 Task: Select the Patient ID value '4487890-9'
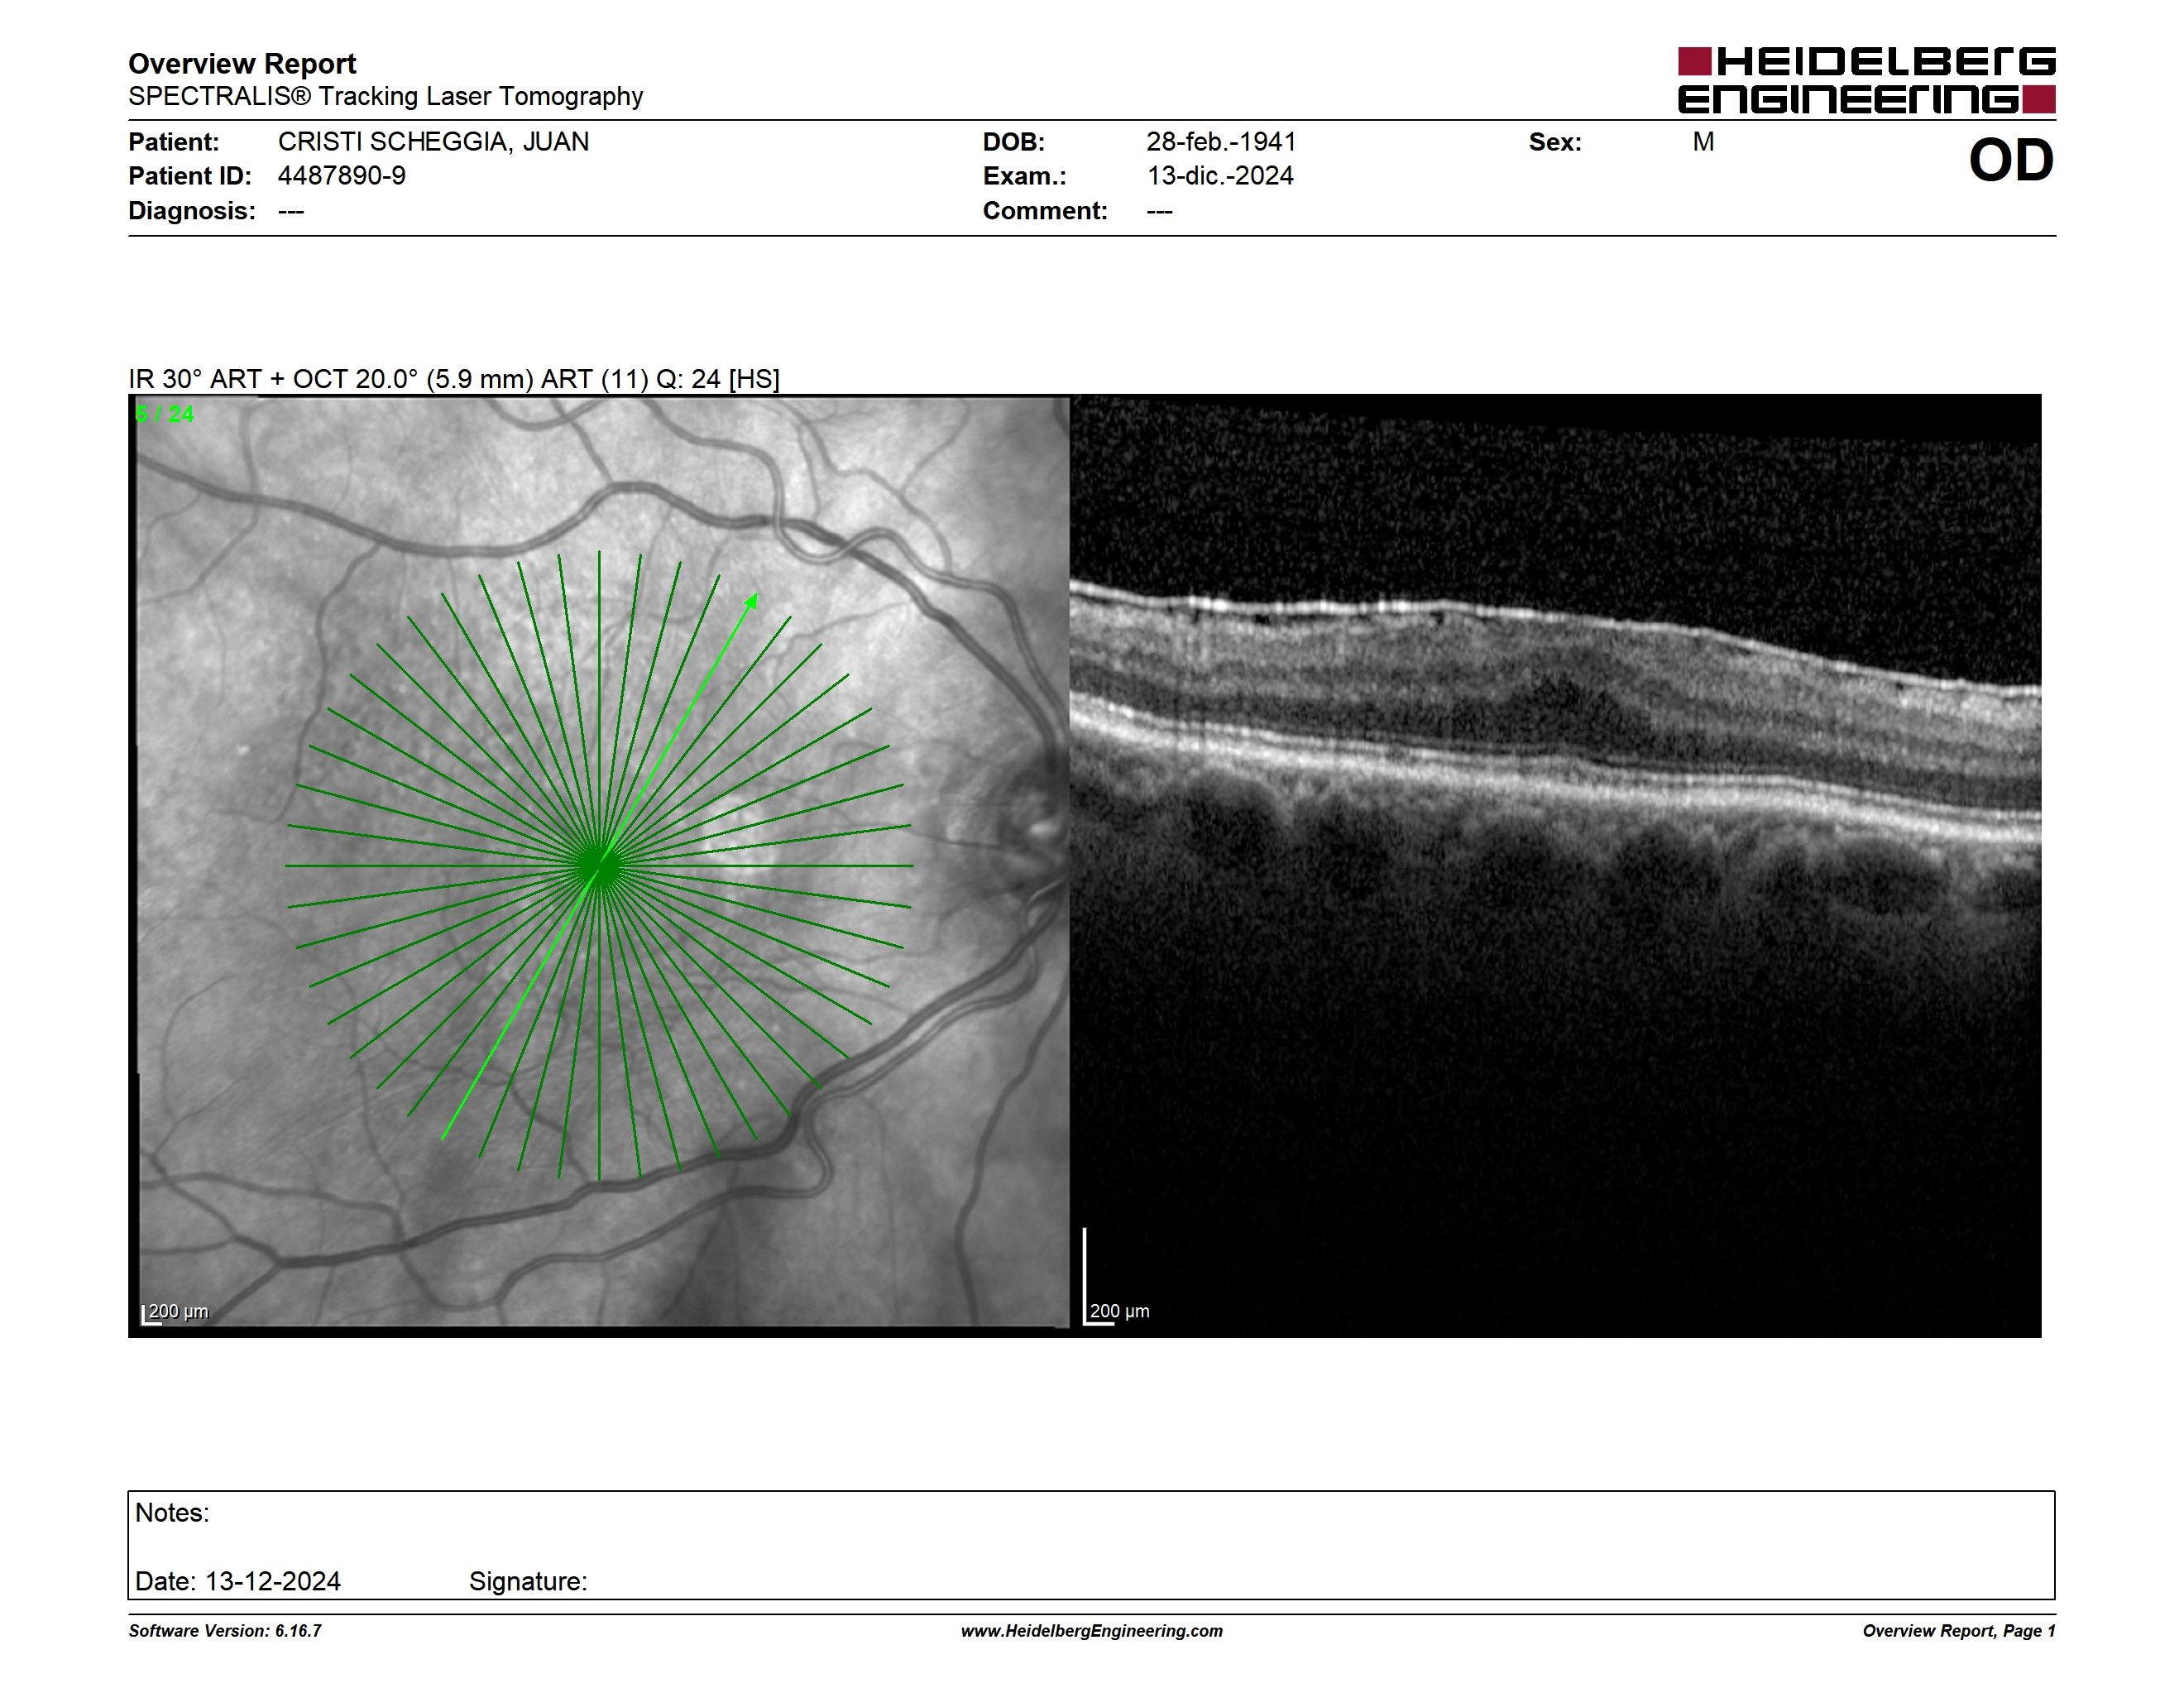[x=342, y=176]
